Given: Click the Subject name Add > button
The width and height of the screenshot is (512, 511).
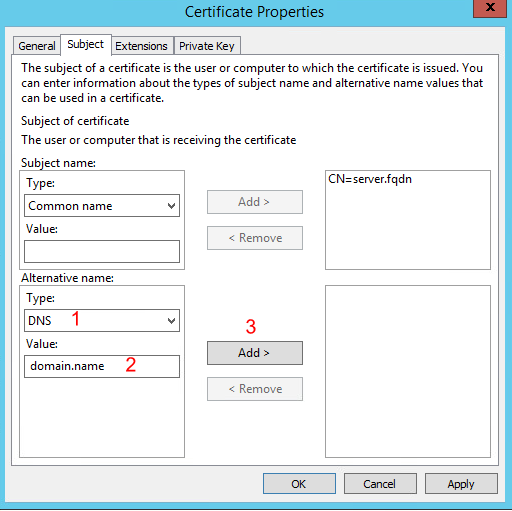Looking at the screenshot, I should click(x=255, y=202).
